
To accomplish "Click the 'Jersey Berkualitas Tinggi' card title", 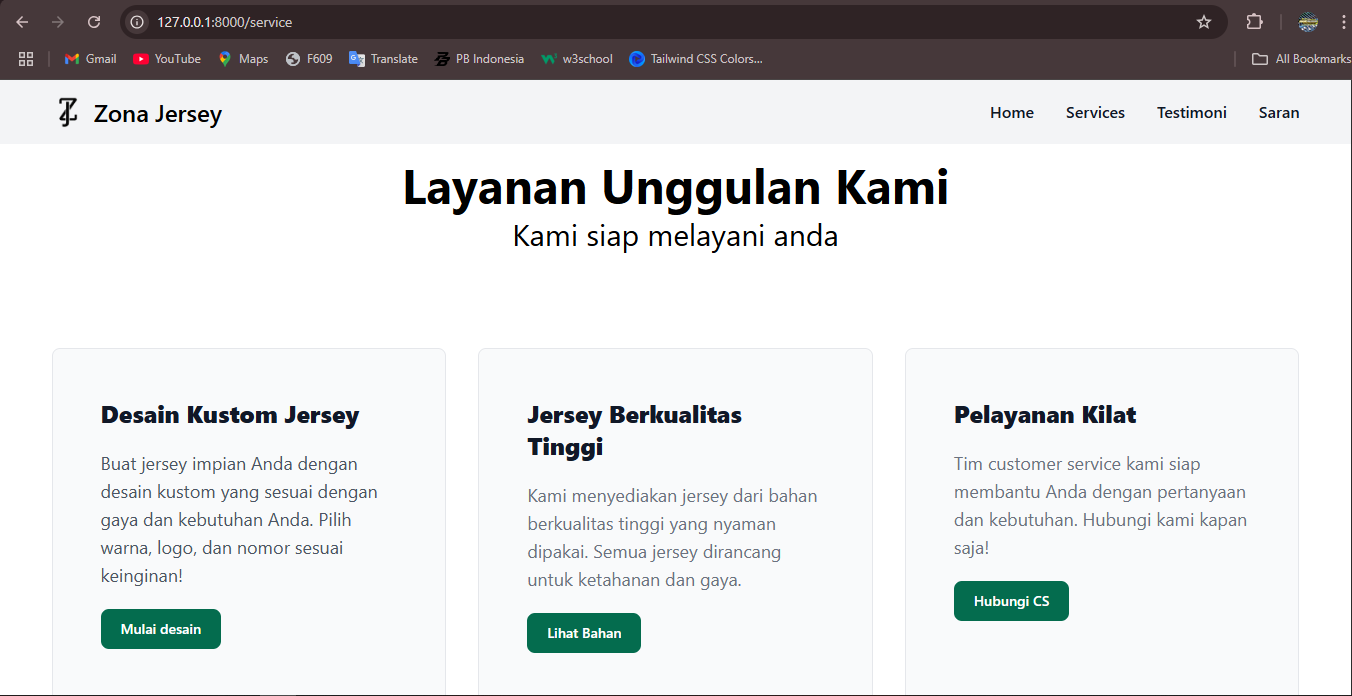I will click(635, 431).
